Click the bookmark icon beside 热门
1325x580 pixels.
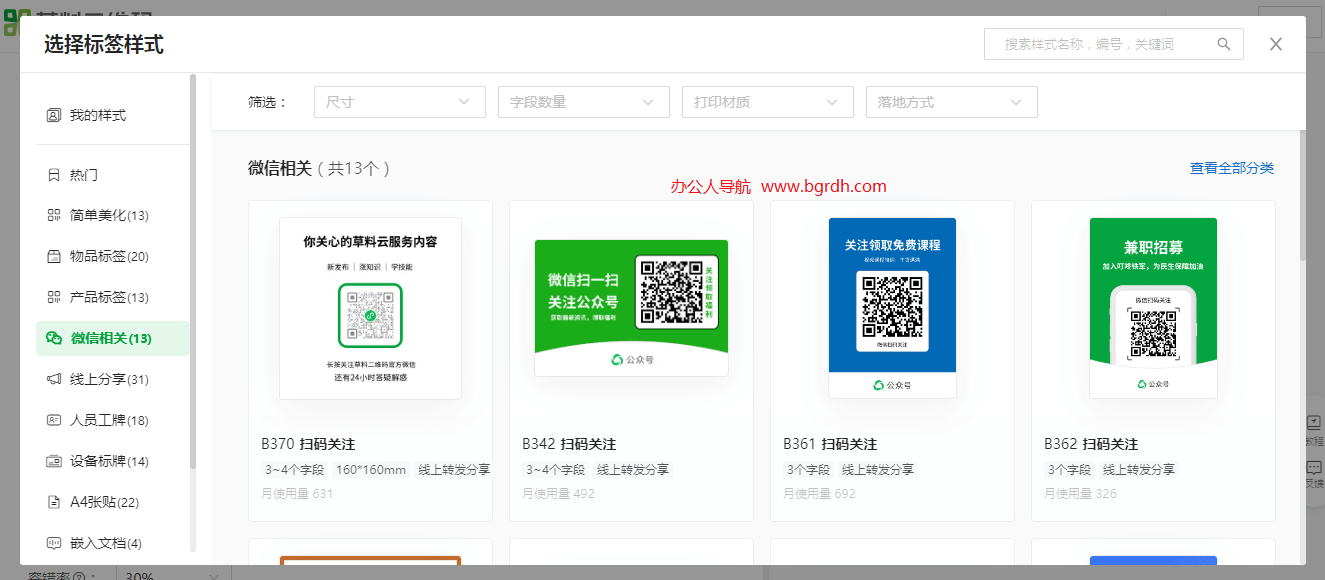54,175
